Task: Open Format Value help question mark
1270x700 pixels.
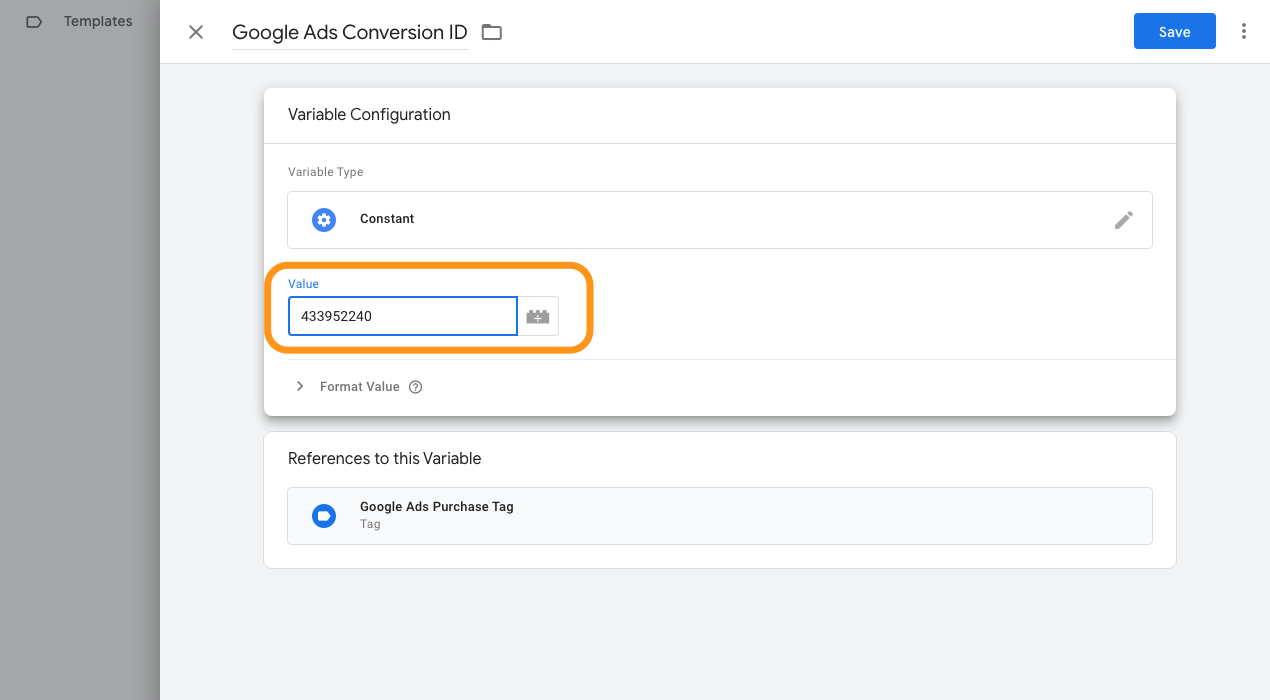Action: coord(416,387)
